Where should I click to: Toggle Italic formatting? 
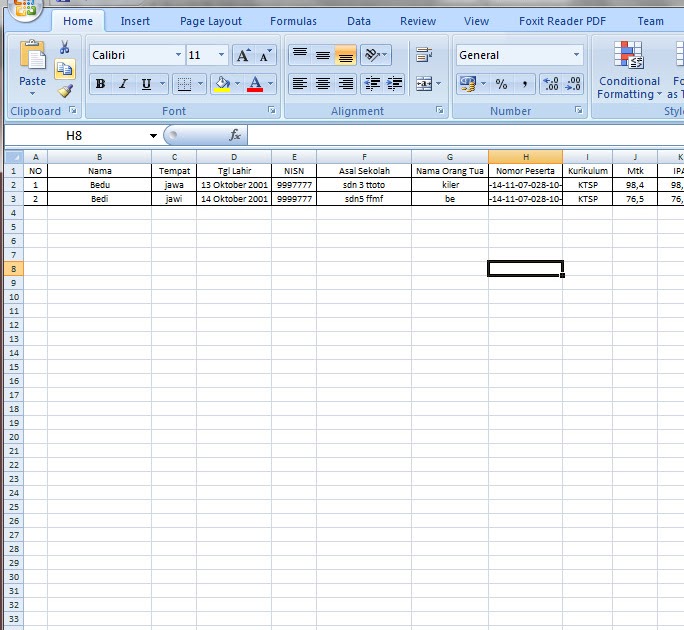(123, 84)
